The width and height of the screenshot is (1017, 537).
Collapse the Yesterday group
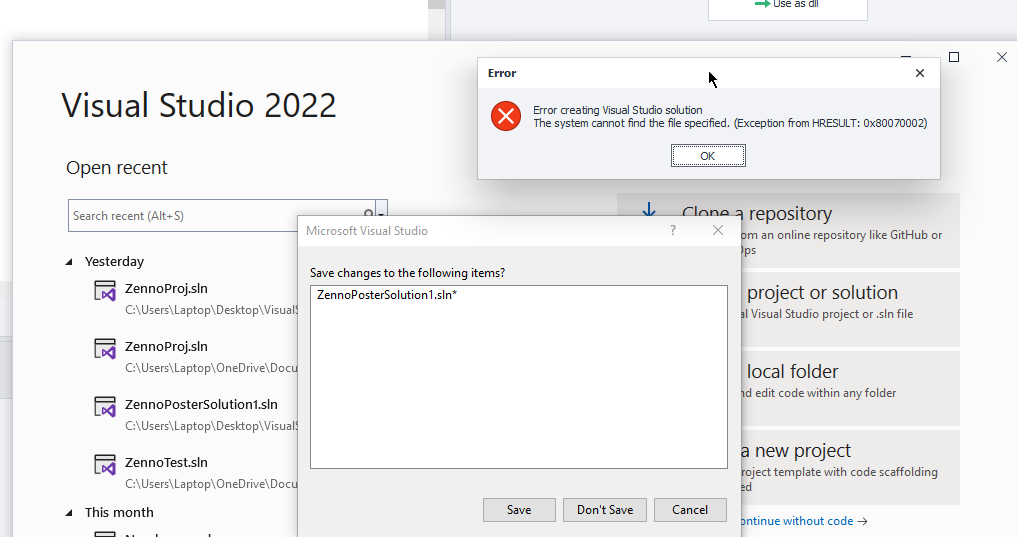69,262
